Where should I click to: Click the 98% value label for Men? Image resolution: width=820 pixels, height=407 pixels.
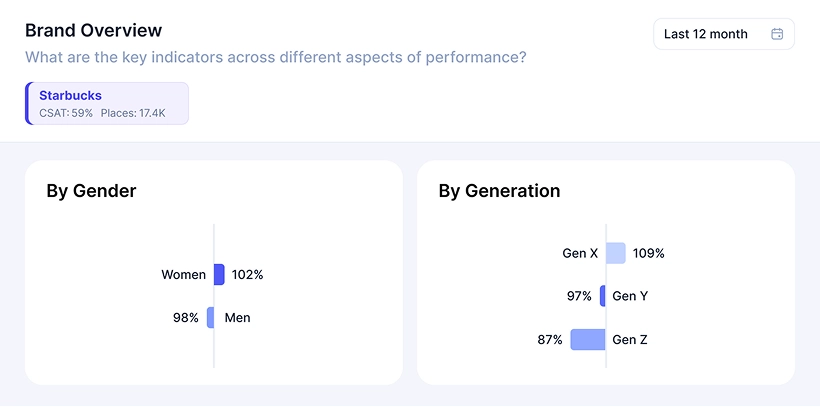pyautogui.click(x=186, y=318)
